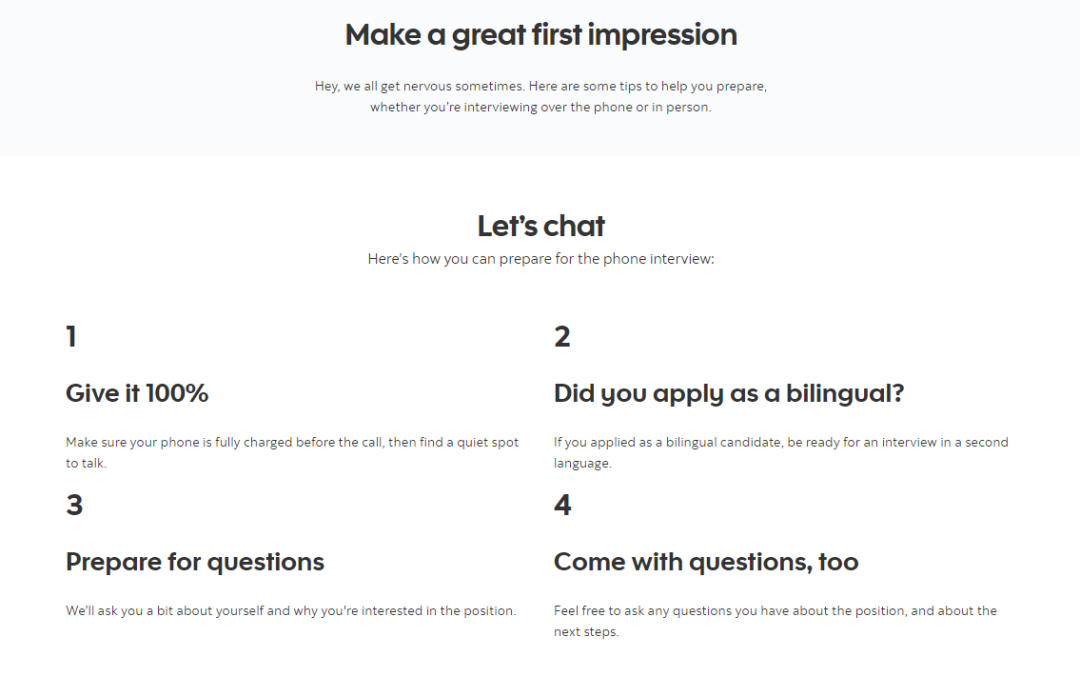1080x677 pixels.
Task: Click the 'We'll ask you a bit' description
Action: pos(291,611)
